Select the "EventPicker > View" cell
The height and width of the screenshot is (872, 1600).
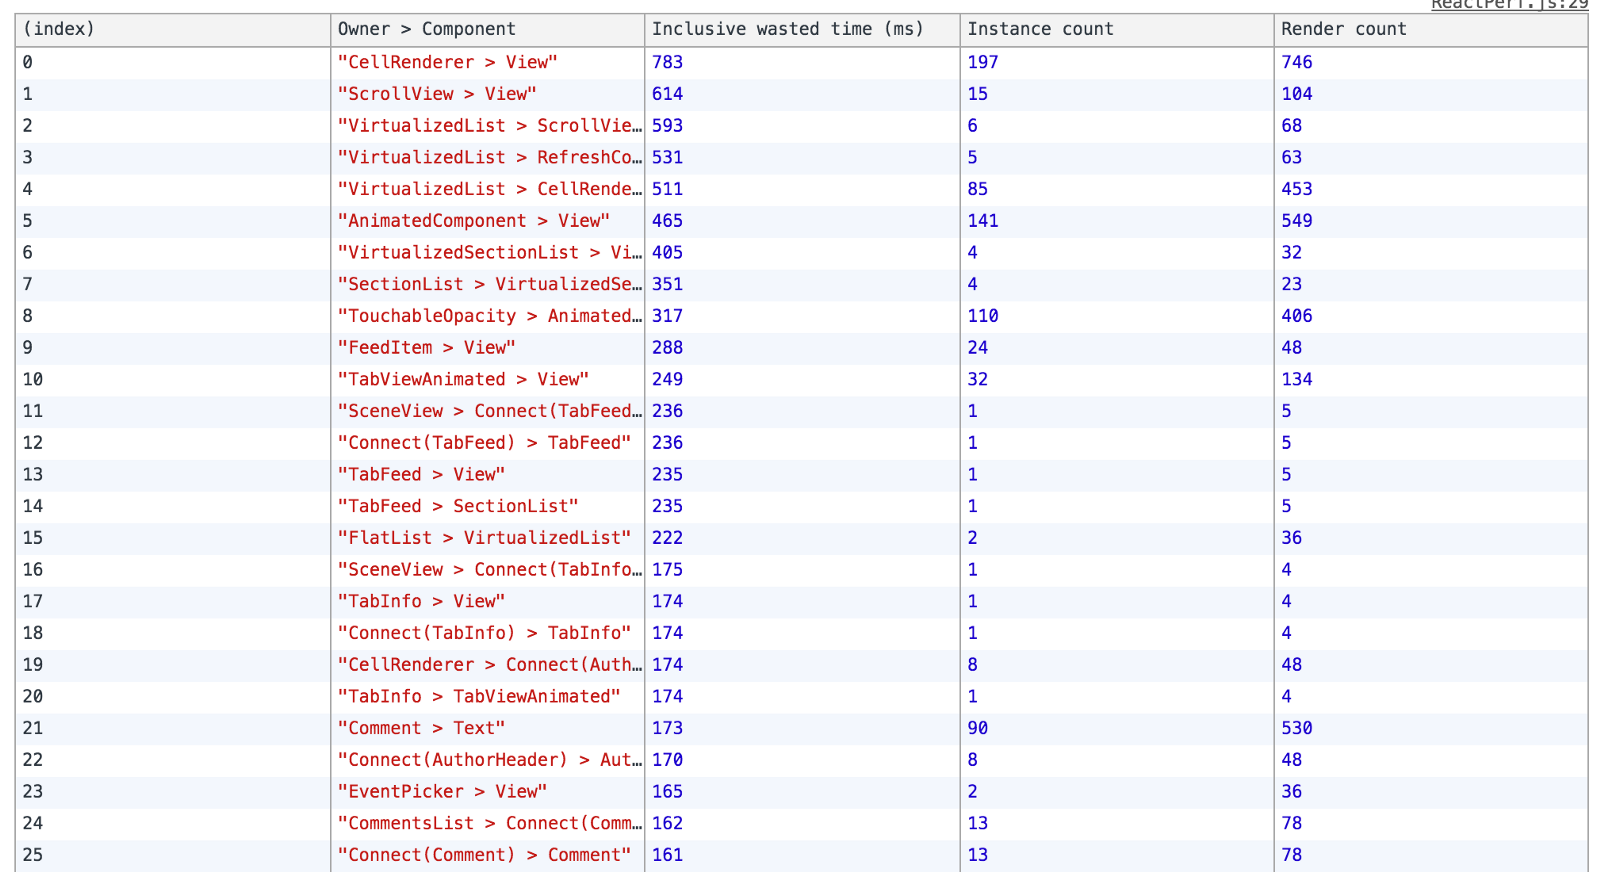click(442, 792)
